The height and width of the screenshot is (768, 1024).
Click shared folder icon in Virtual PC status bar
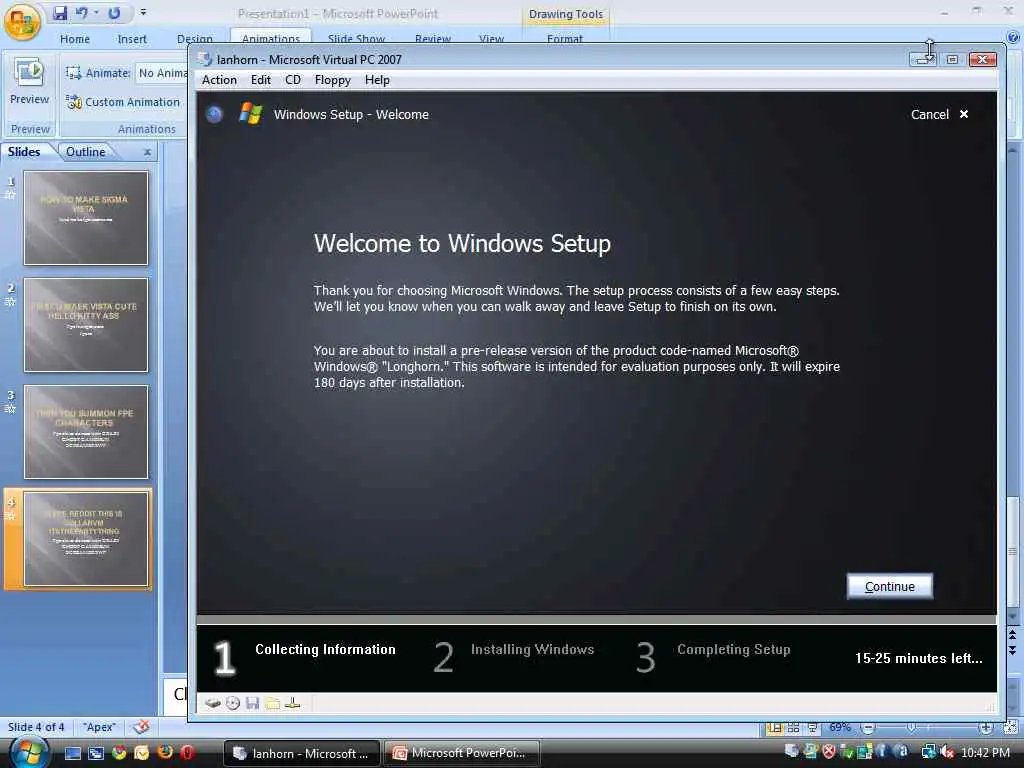(x=273, y=703)
